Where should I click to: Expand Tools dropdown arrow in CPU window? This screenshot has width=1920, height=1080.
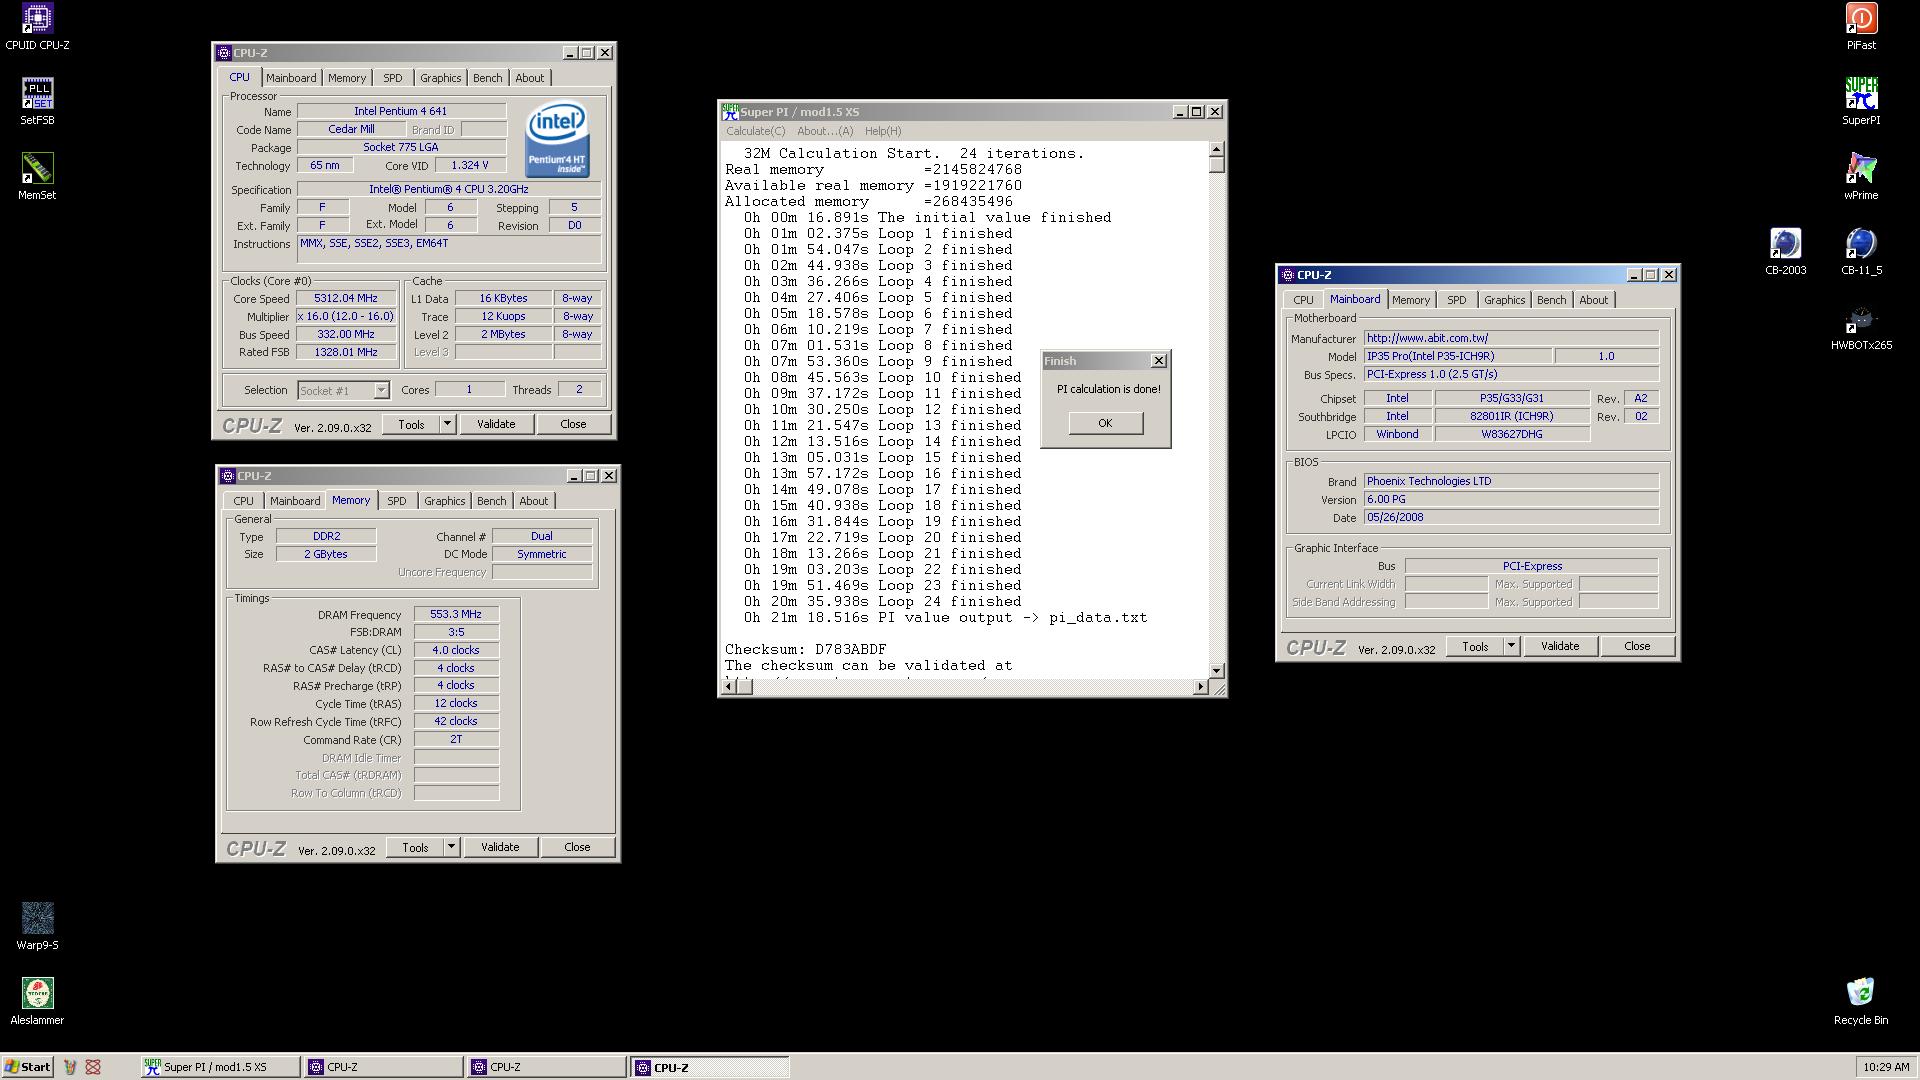tap(447, 424)
